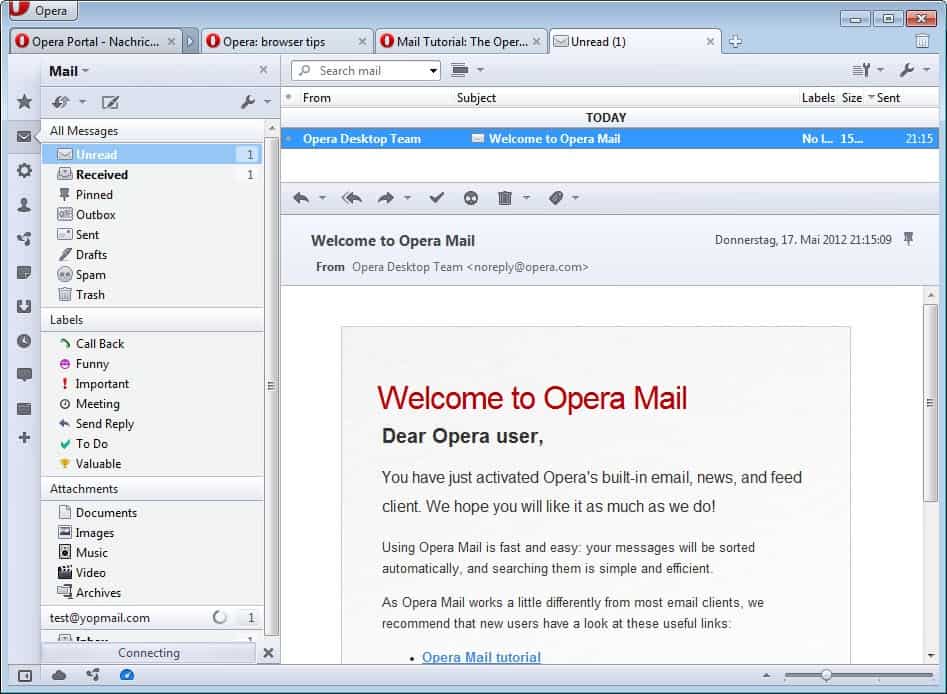
Task: Expand the Reply dropdown arrow
Action: (x=323, y=198)
